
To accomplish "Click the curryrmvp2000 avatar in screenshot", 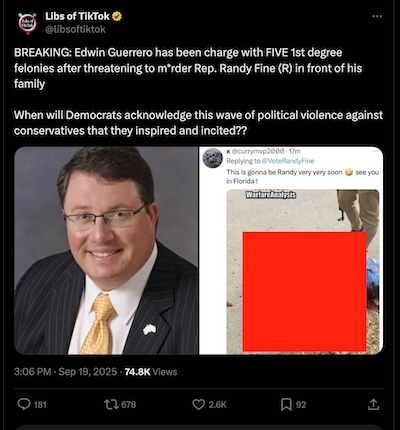I will pos(213,158).
